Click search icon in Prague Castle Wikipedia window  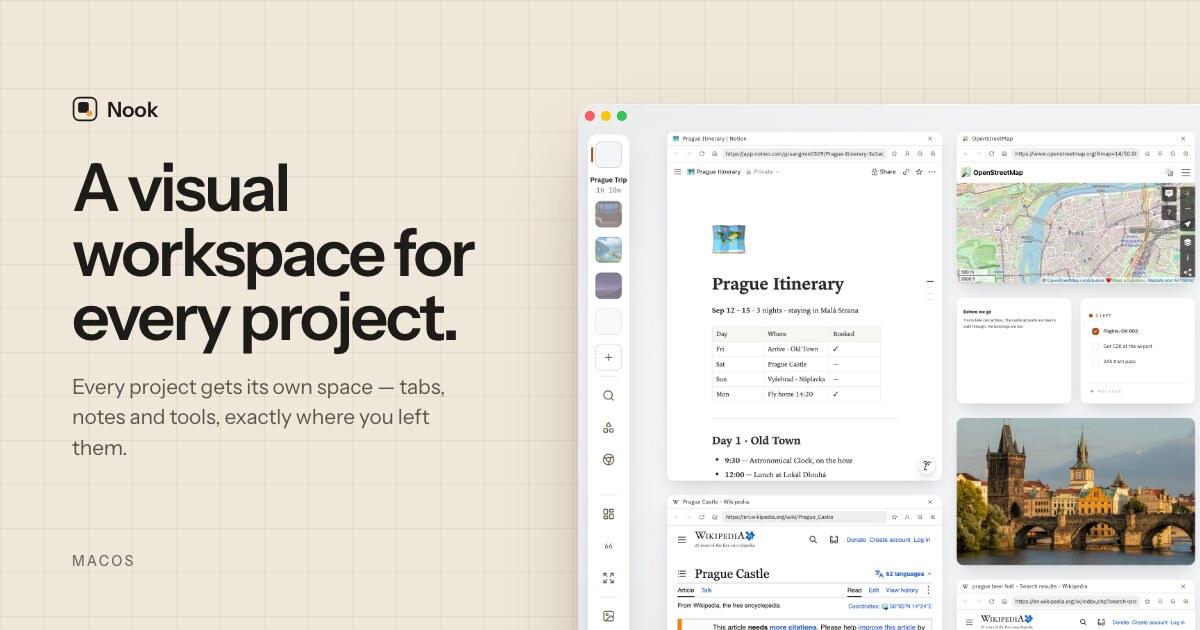click(813, 539)
